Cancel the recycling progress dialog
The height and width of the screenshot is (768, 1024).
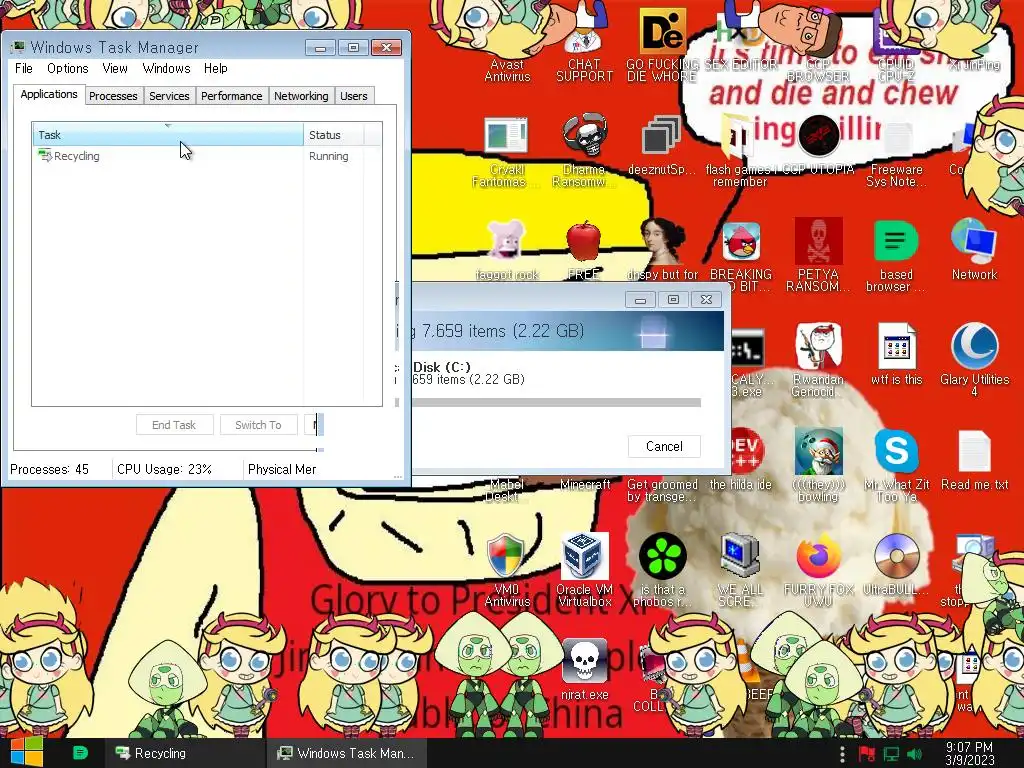point(664,446)
